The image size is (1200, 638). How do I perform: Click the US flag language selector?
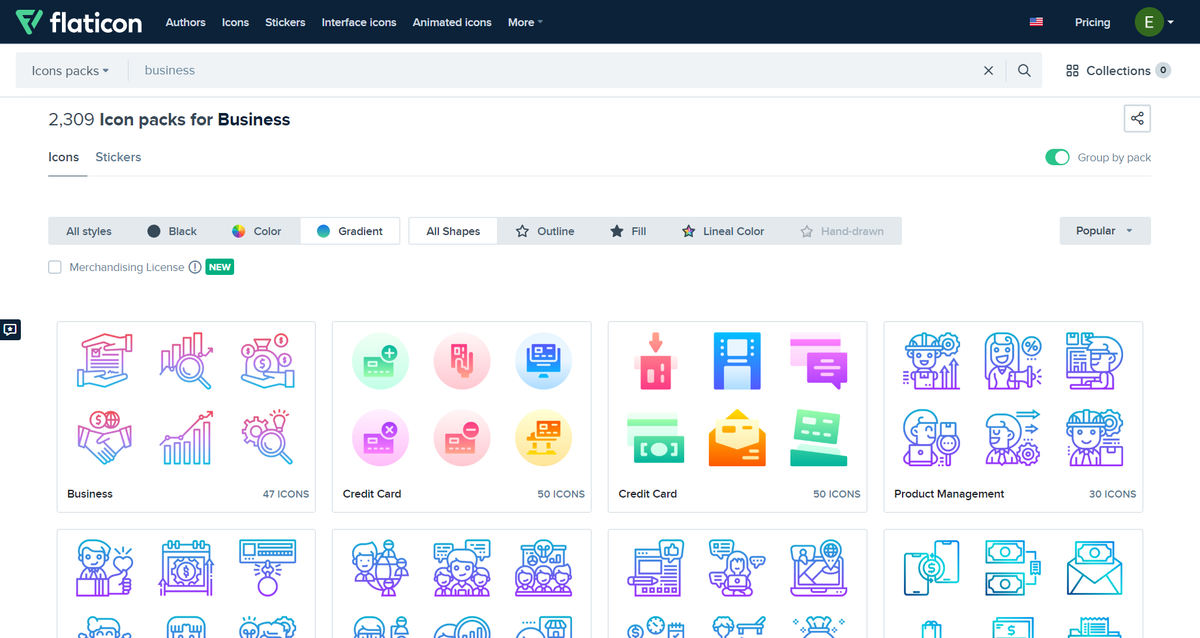1036,21
